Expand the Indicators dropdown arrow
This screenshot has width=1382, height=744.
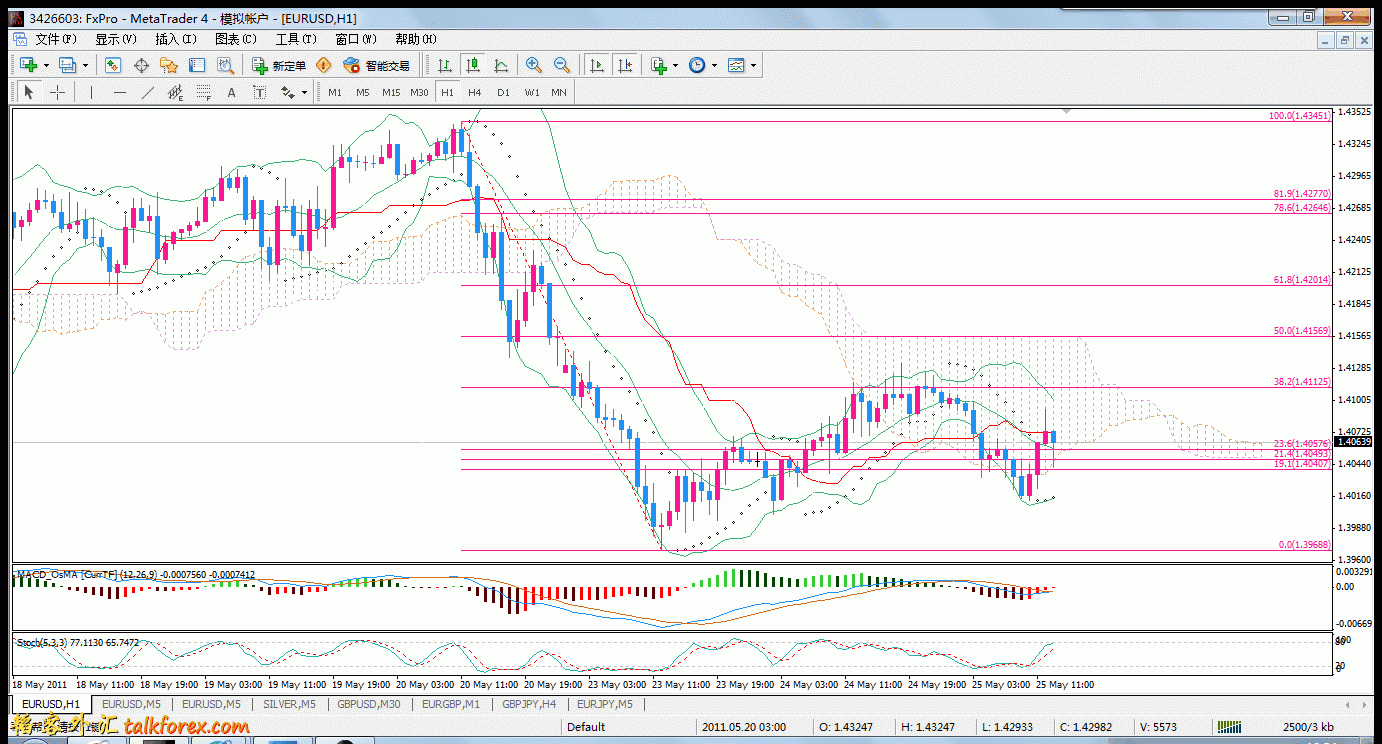pos(676,66)
